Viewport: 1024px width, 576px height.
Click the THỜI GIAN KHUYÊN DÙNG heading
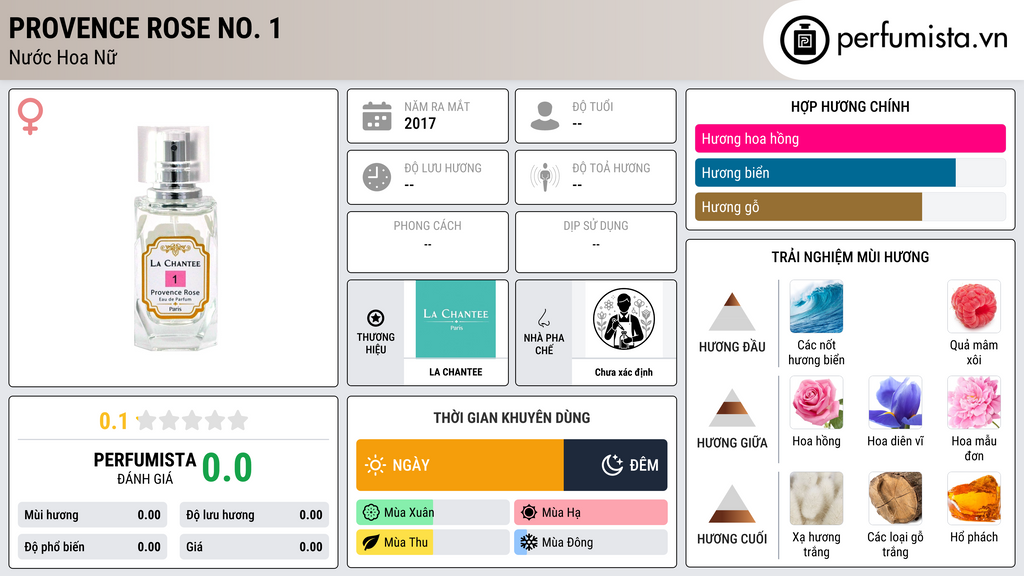coord(512,417)
